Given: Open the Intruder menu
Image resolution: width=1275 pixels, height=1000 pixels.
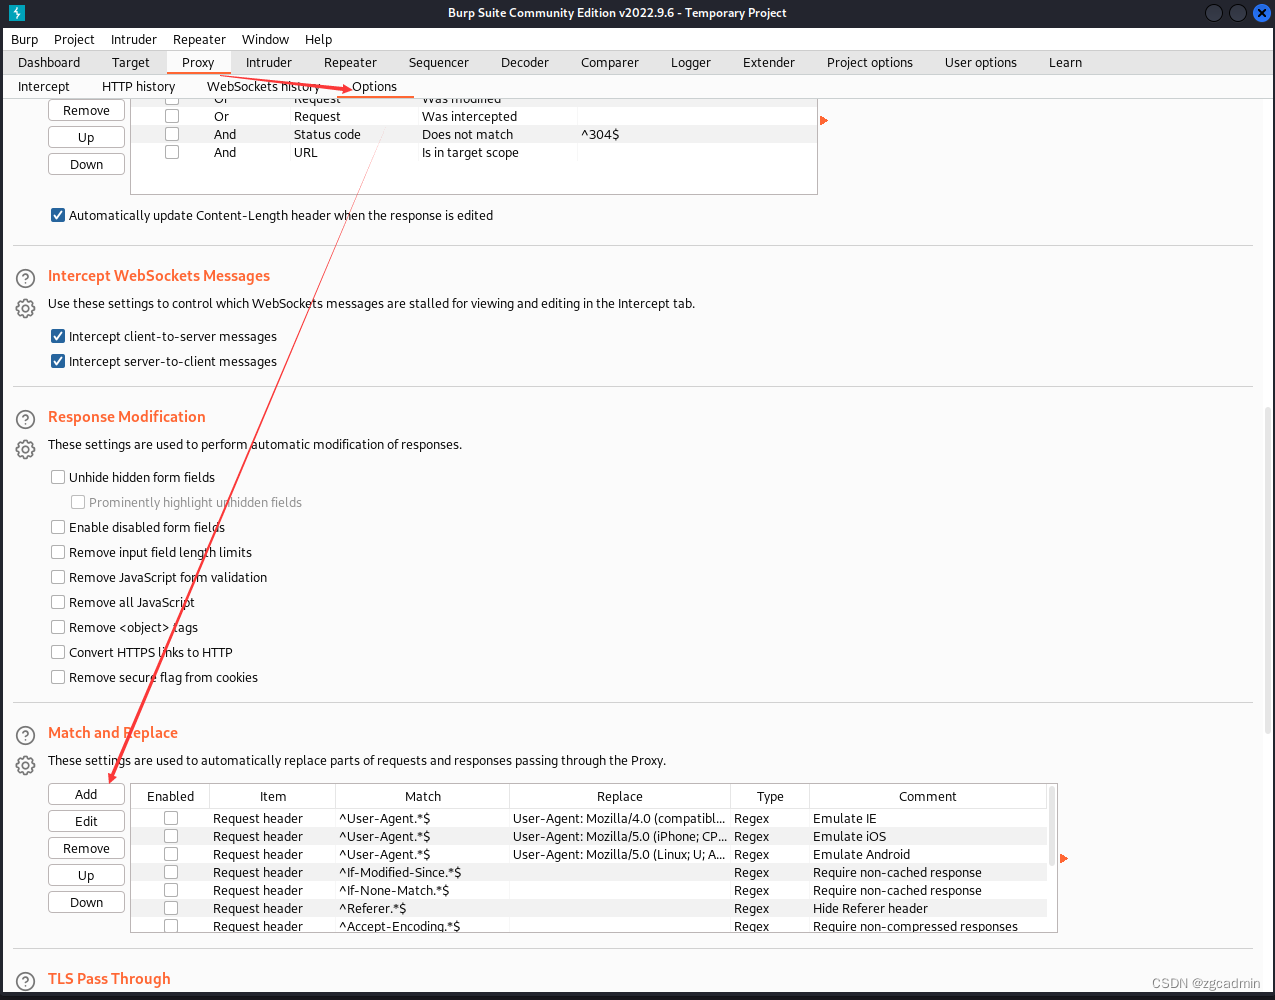Looking at the screenshot, I should click(134, 39).
